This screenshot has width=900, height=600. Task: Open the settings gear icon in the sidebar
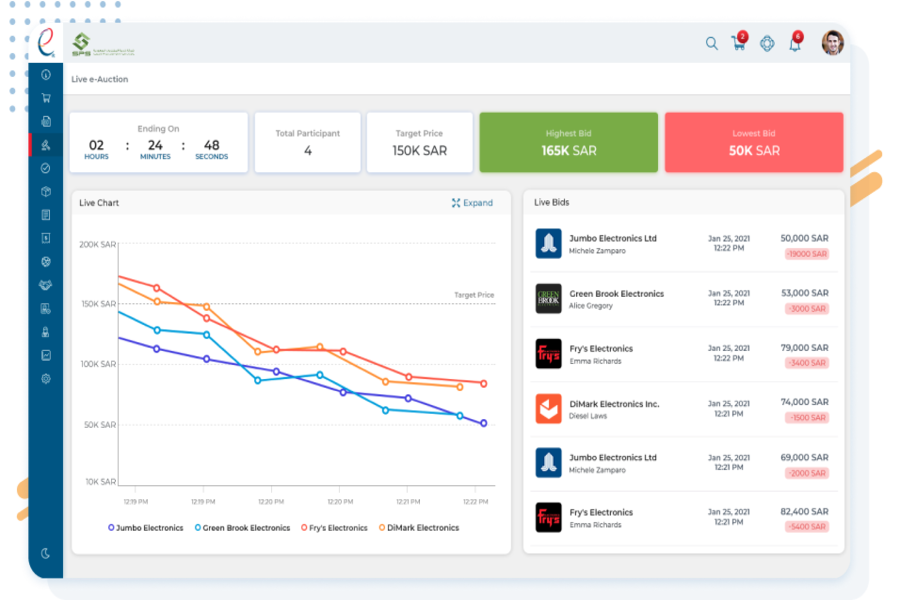click(44, 378)
